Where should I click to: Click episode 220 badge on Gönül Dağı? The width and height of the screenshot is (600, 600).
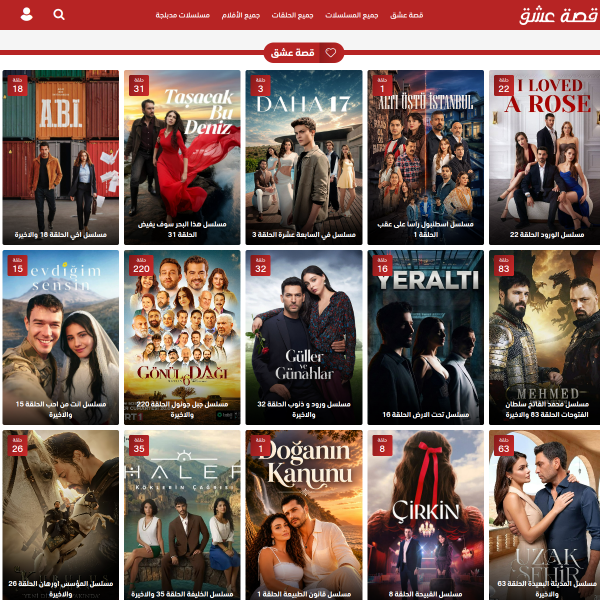click(x=141, y=266)
